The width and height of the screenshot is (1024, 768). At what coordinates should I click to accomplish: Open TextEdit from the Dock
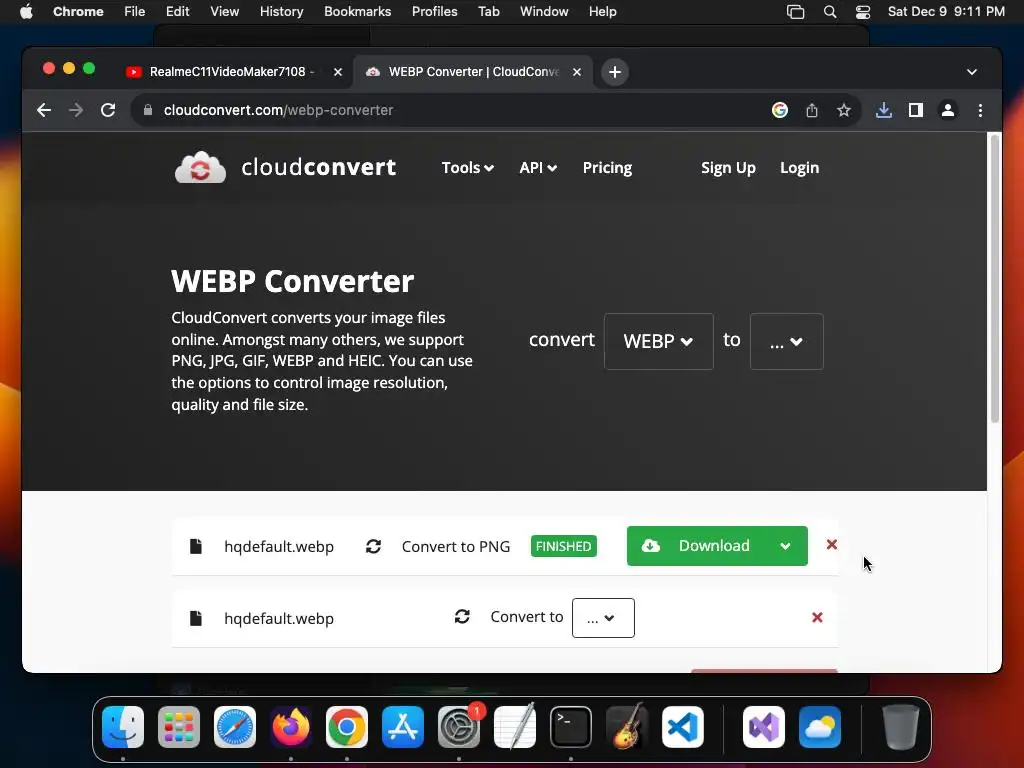[x=515, y=727]
